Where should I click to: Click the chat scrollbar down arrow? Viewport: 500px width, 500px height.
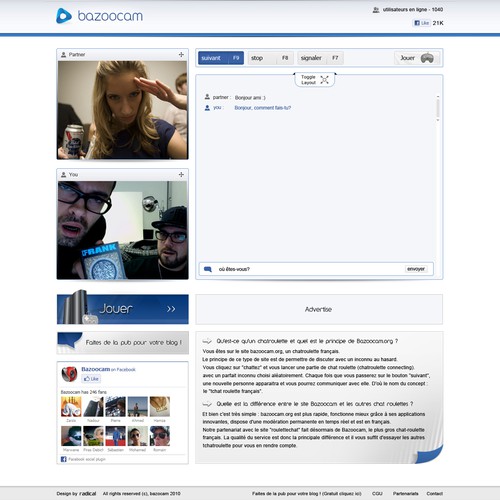tap(438, 120)
